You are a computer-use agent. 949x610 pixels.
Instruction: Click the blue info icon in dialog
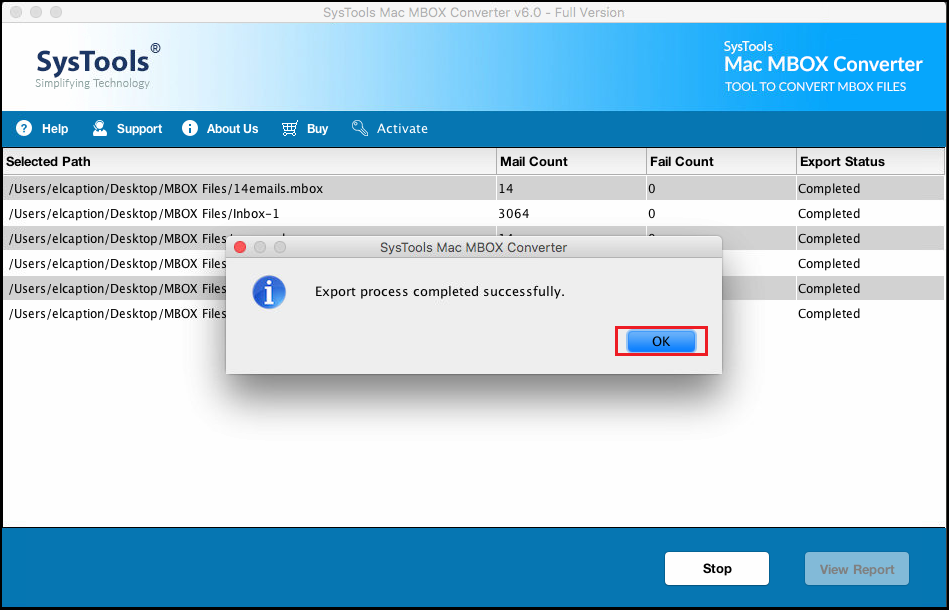click(x=269, y=292)
